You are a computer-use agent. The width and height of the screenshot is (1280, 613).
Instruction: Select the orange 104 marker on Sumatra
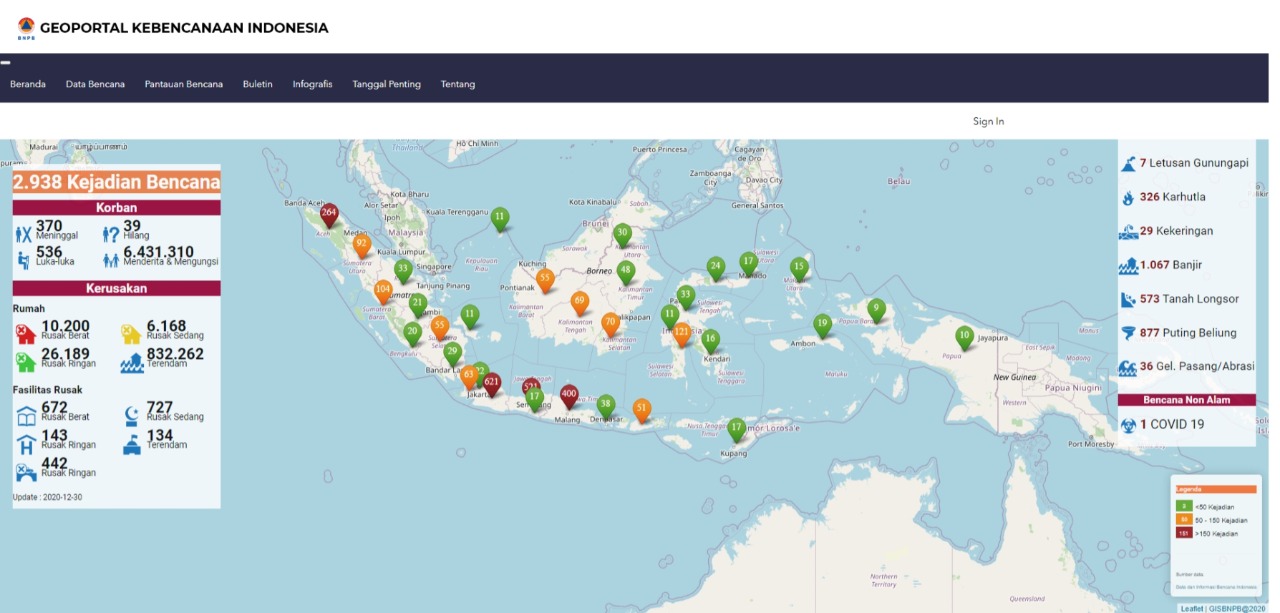coord(383,289)
